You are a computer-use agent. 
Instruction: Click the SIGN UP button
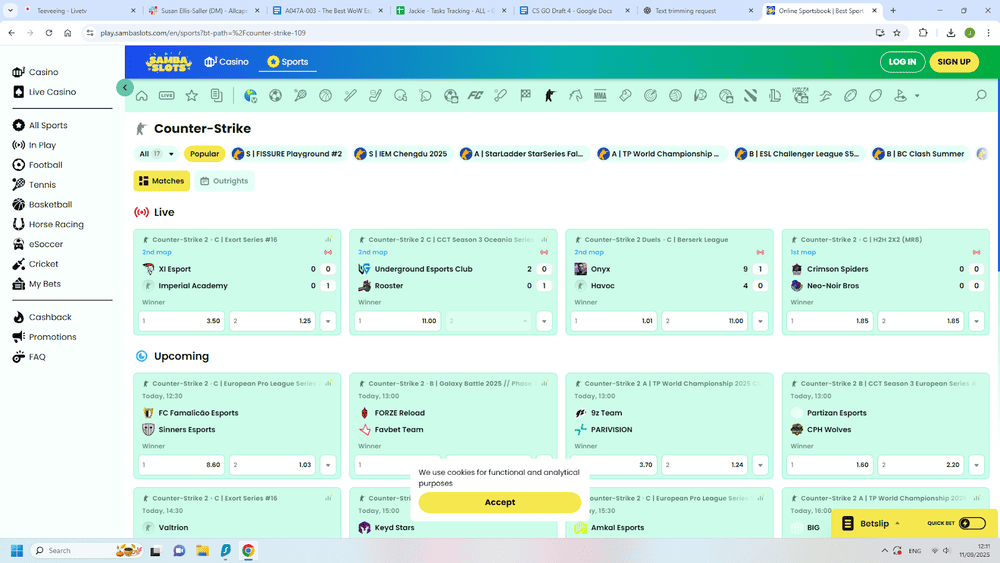pyautogui.click(x=953, y=62)
